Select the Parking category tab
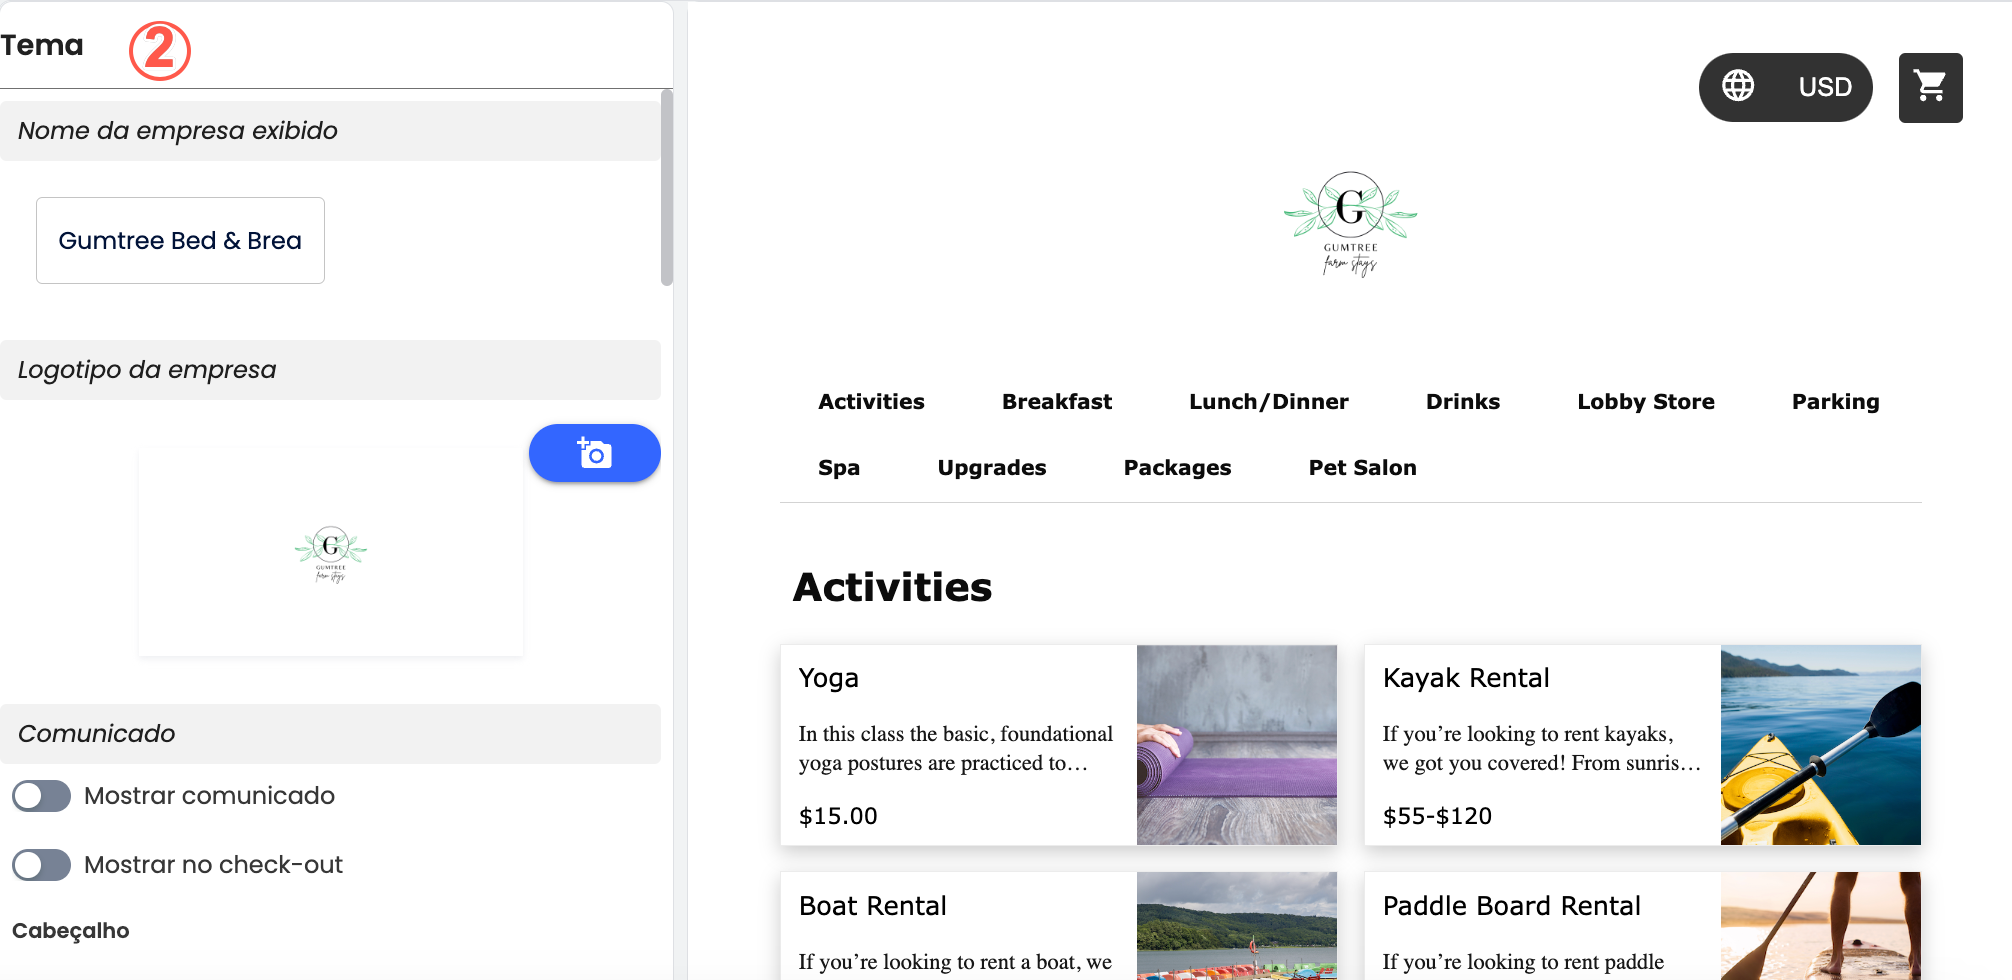The image size is (2012, 980). [x=1835, y=402]
